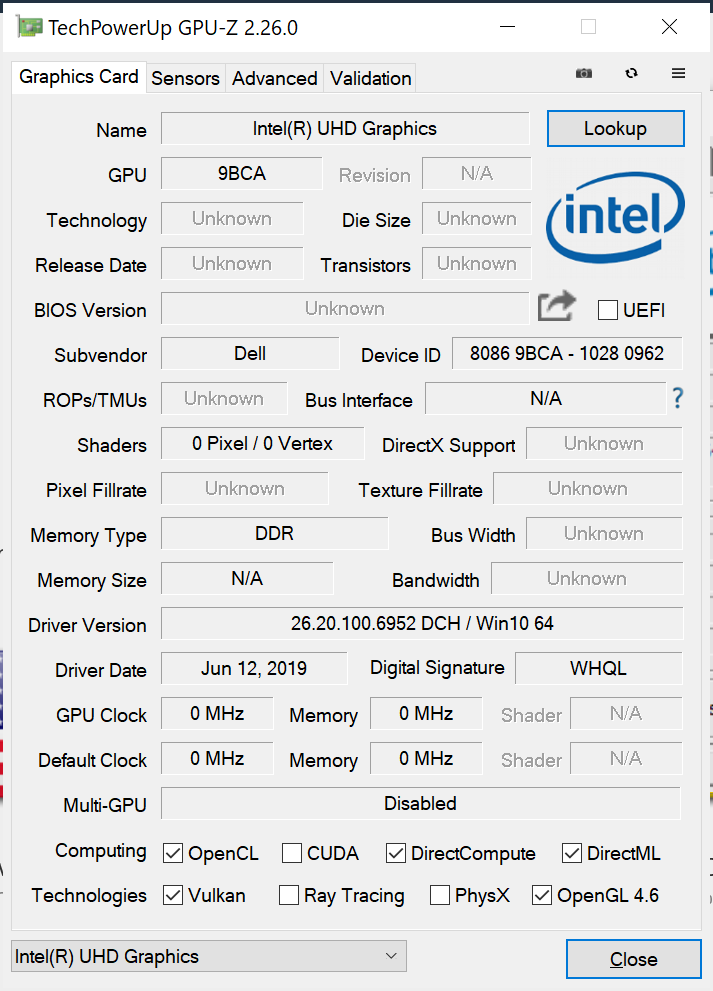Screen dimensions: 713x991
Task: Click the Driver Version field
Action: coord(422,624)
